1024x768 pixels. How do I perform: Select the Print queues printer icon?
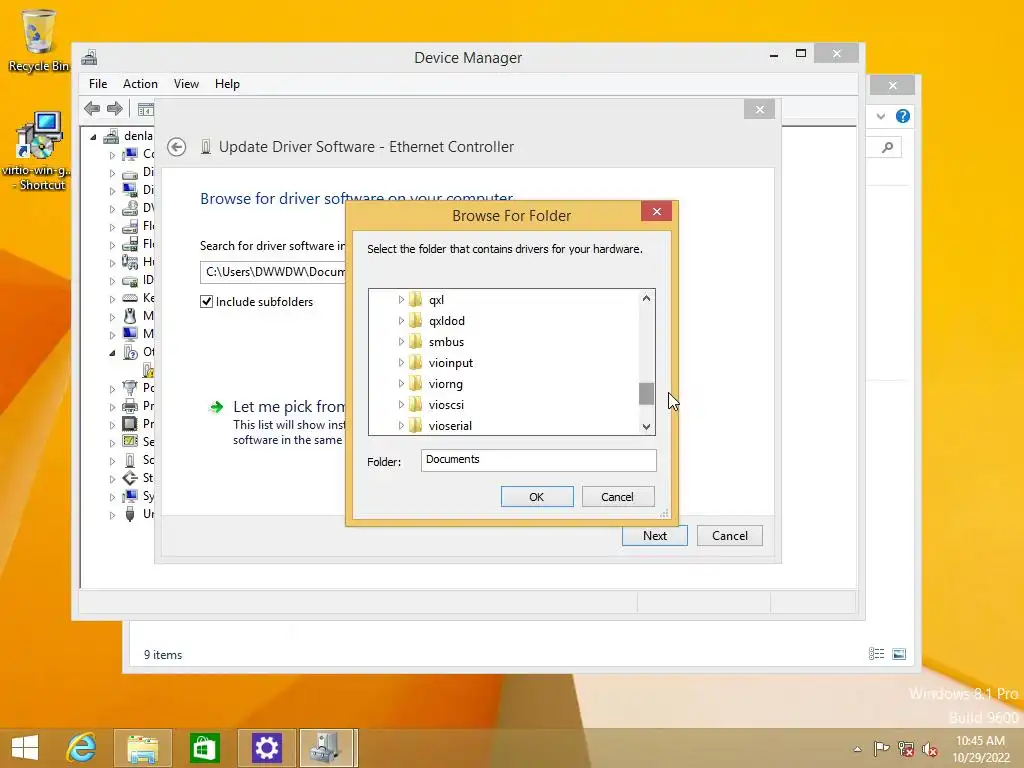tap(130, 406)
